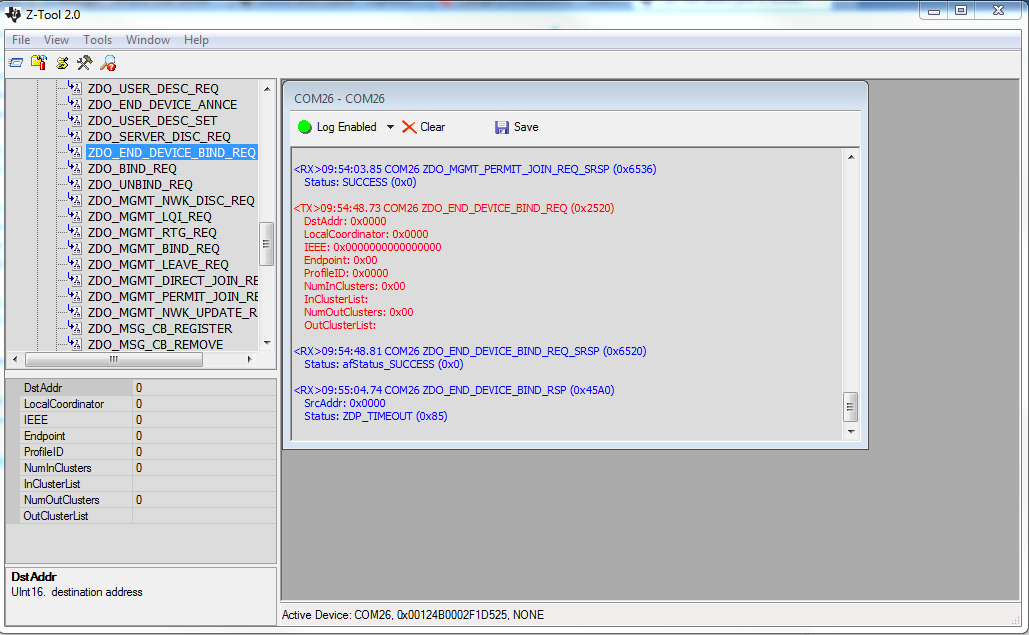Click the command tree vertical scrollbar thumb

(x=266, y=244)
